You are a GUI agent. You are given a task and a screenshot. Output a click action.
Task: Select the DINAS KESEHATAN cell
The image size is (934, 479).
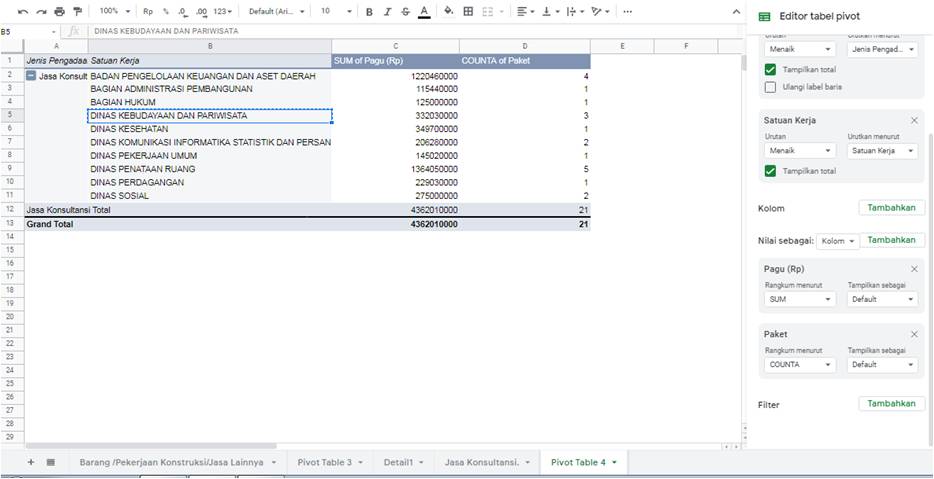point(210,129)
